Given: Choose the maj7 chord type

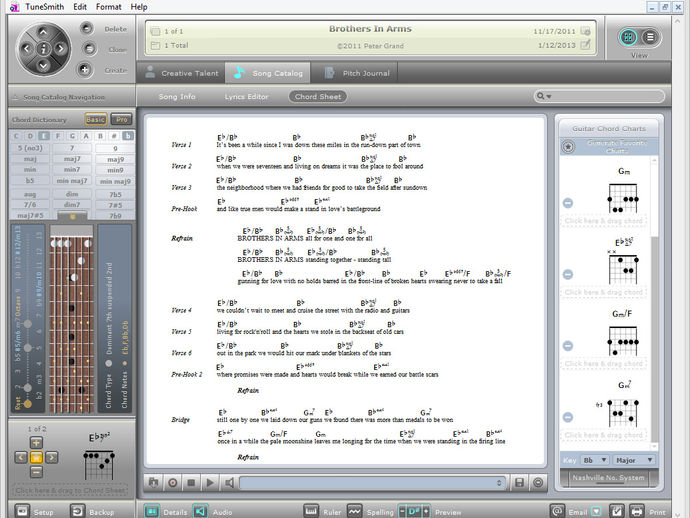Looking at the screenshot, I should pyautogui.click(x=72, y=159).
